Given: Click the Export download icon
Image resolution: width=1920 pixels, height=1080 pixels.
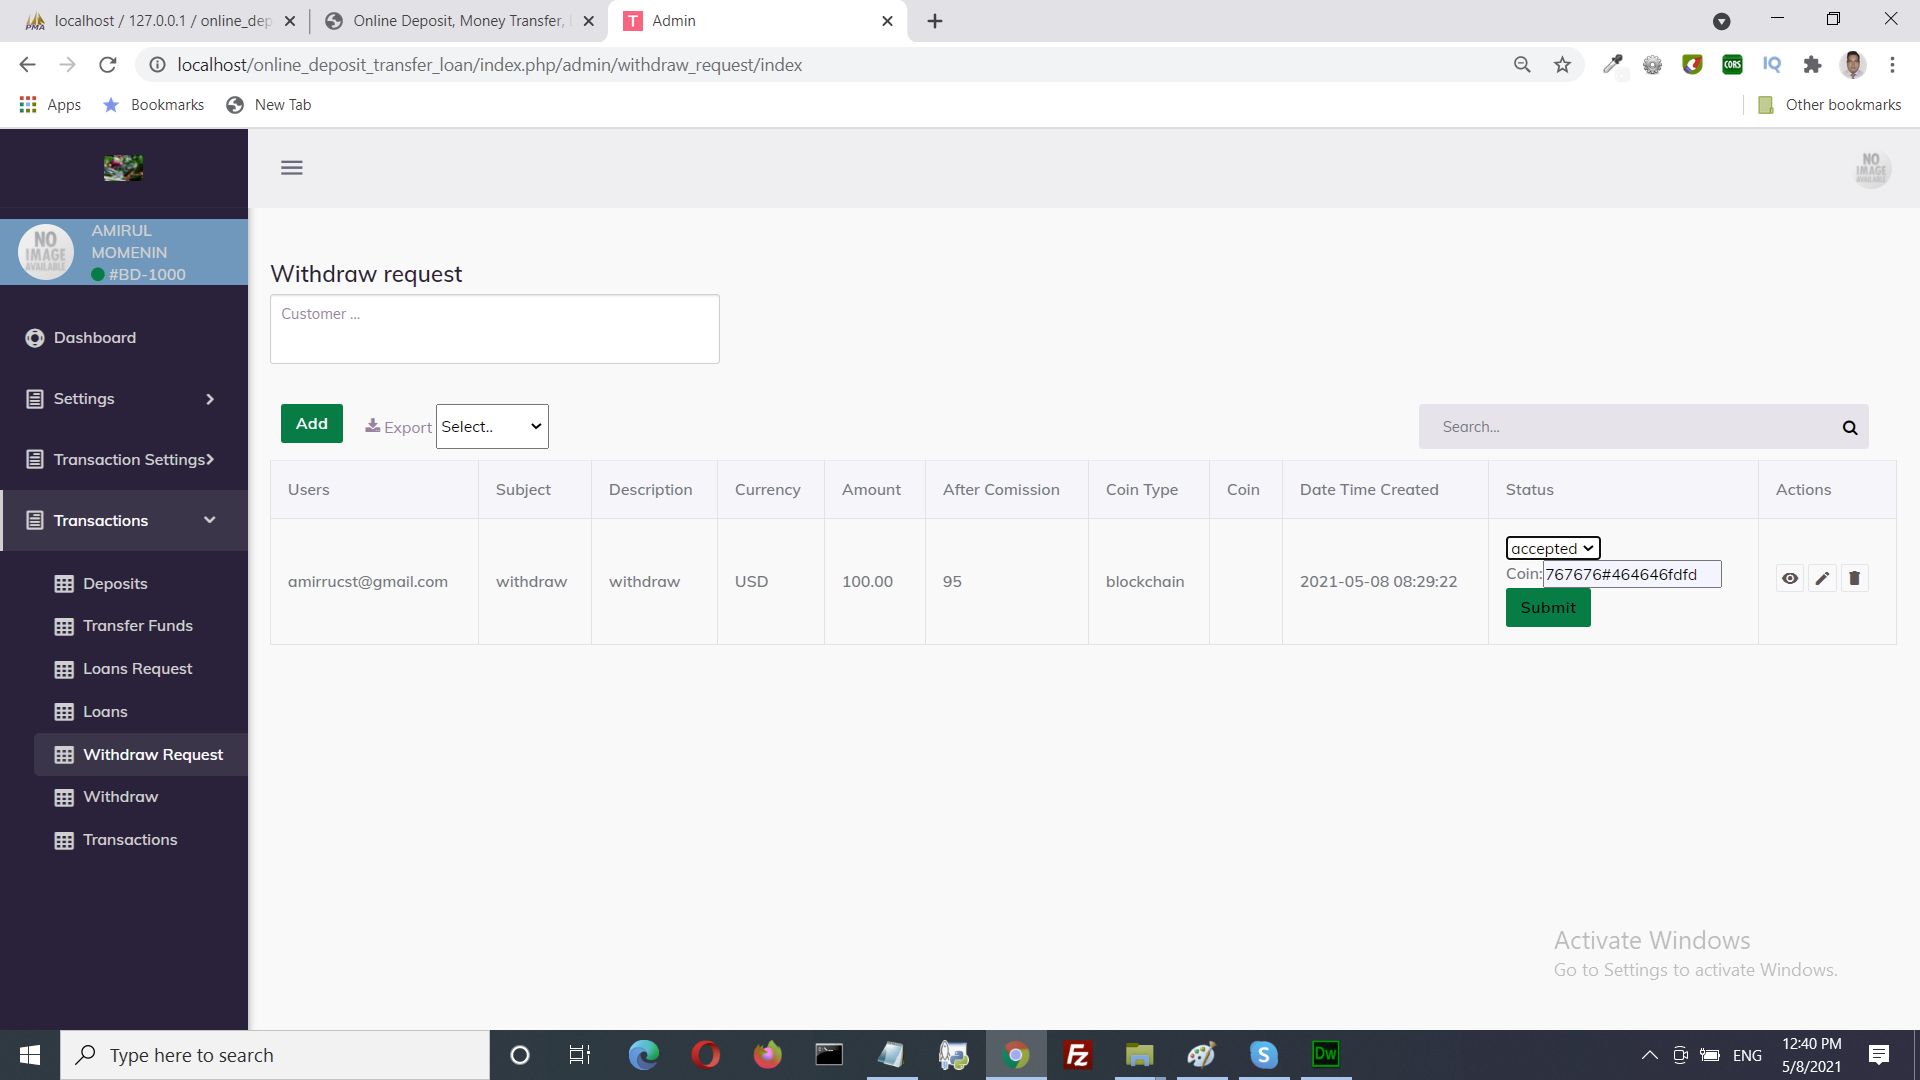Looking at the screenshot, I should [x=372, y=426].
